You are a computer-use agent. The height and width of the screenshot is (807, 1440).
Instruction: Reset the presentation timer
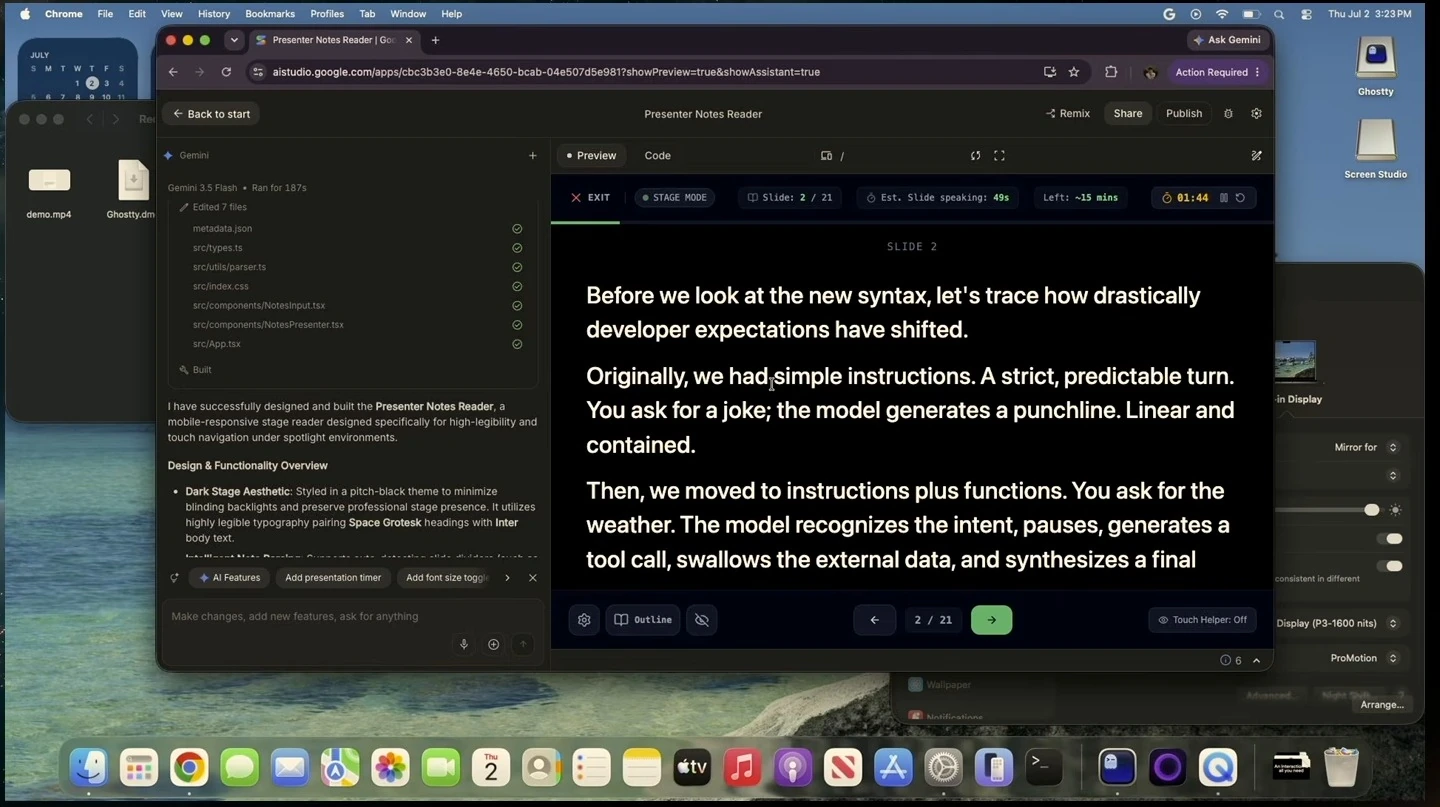click(x=1240, y=198)
